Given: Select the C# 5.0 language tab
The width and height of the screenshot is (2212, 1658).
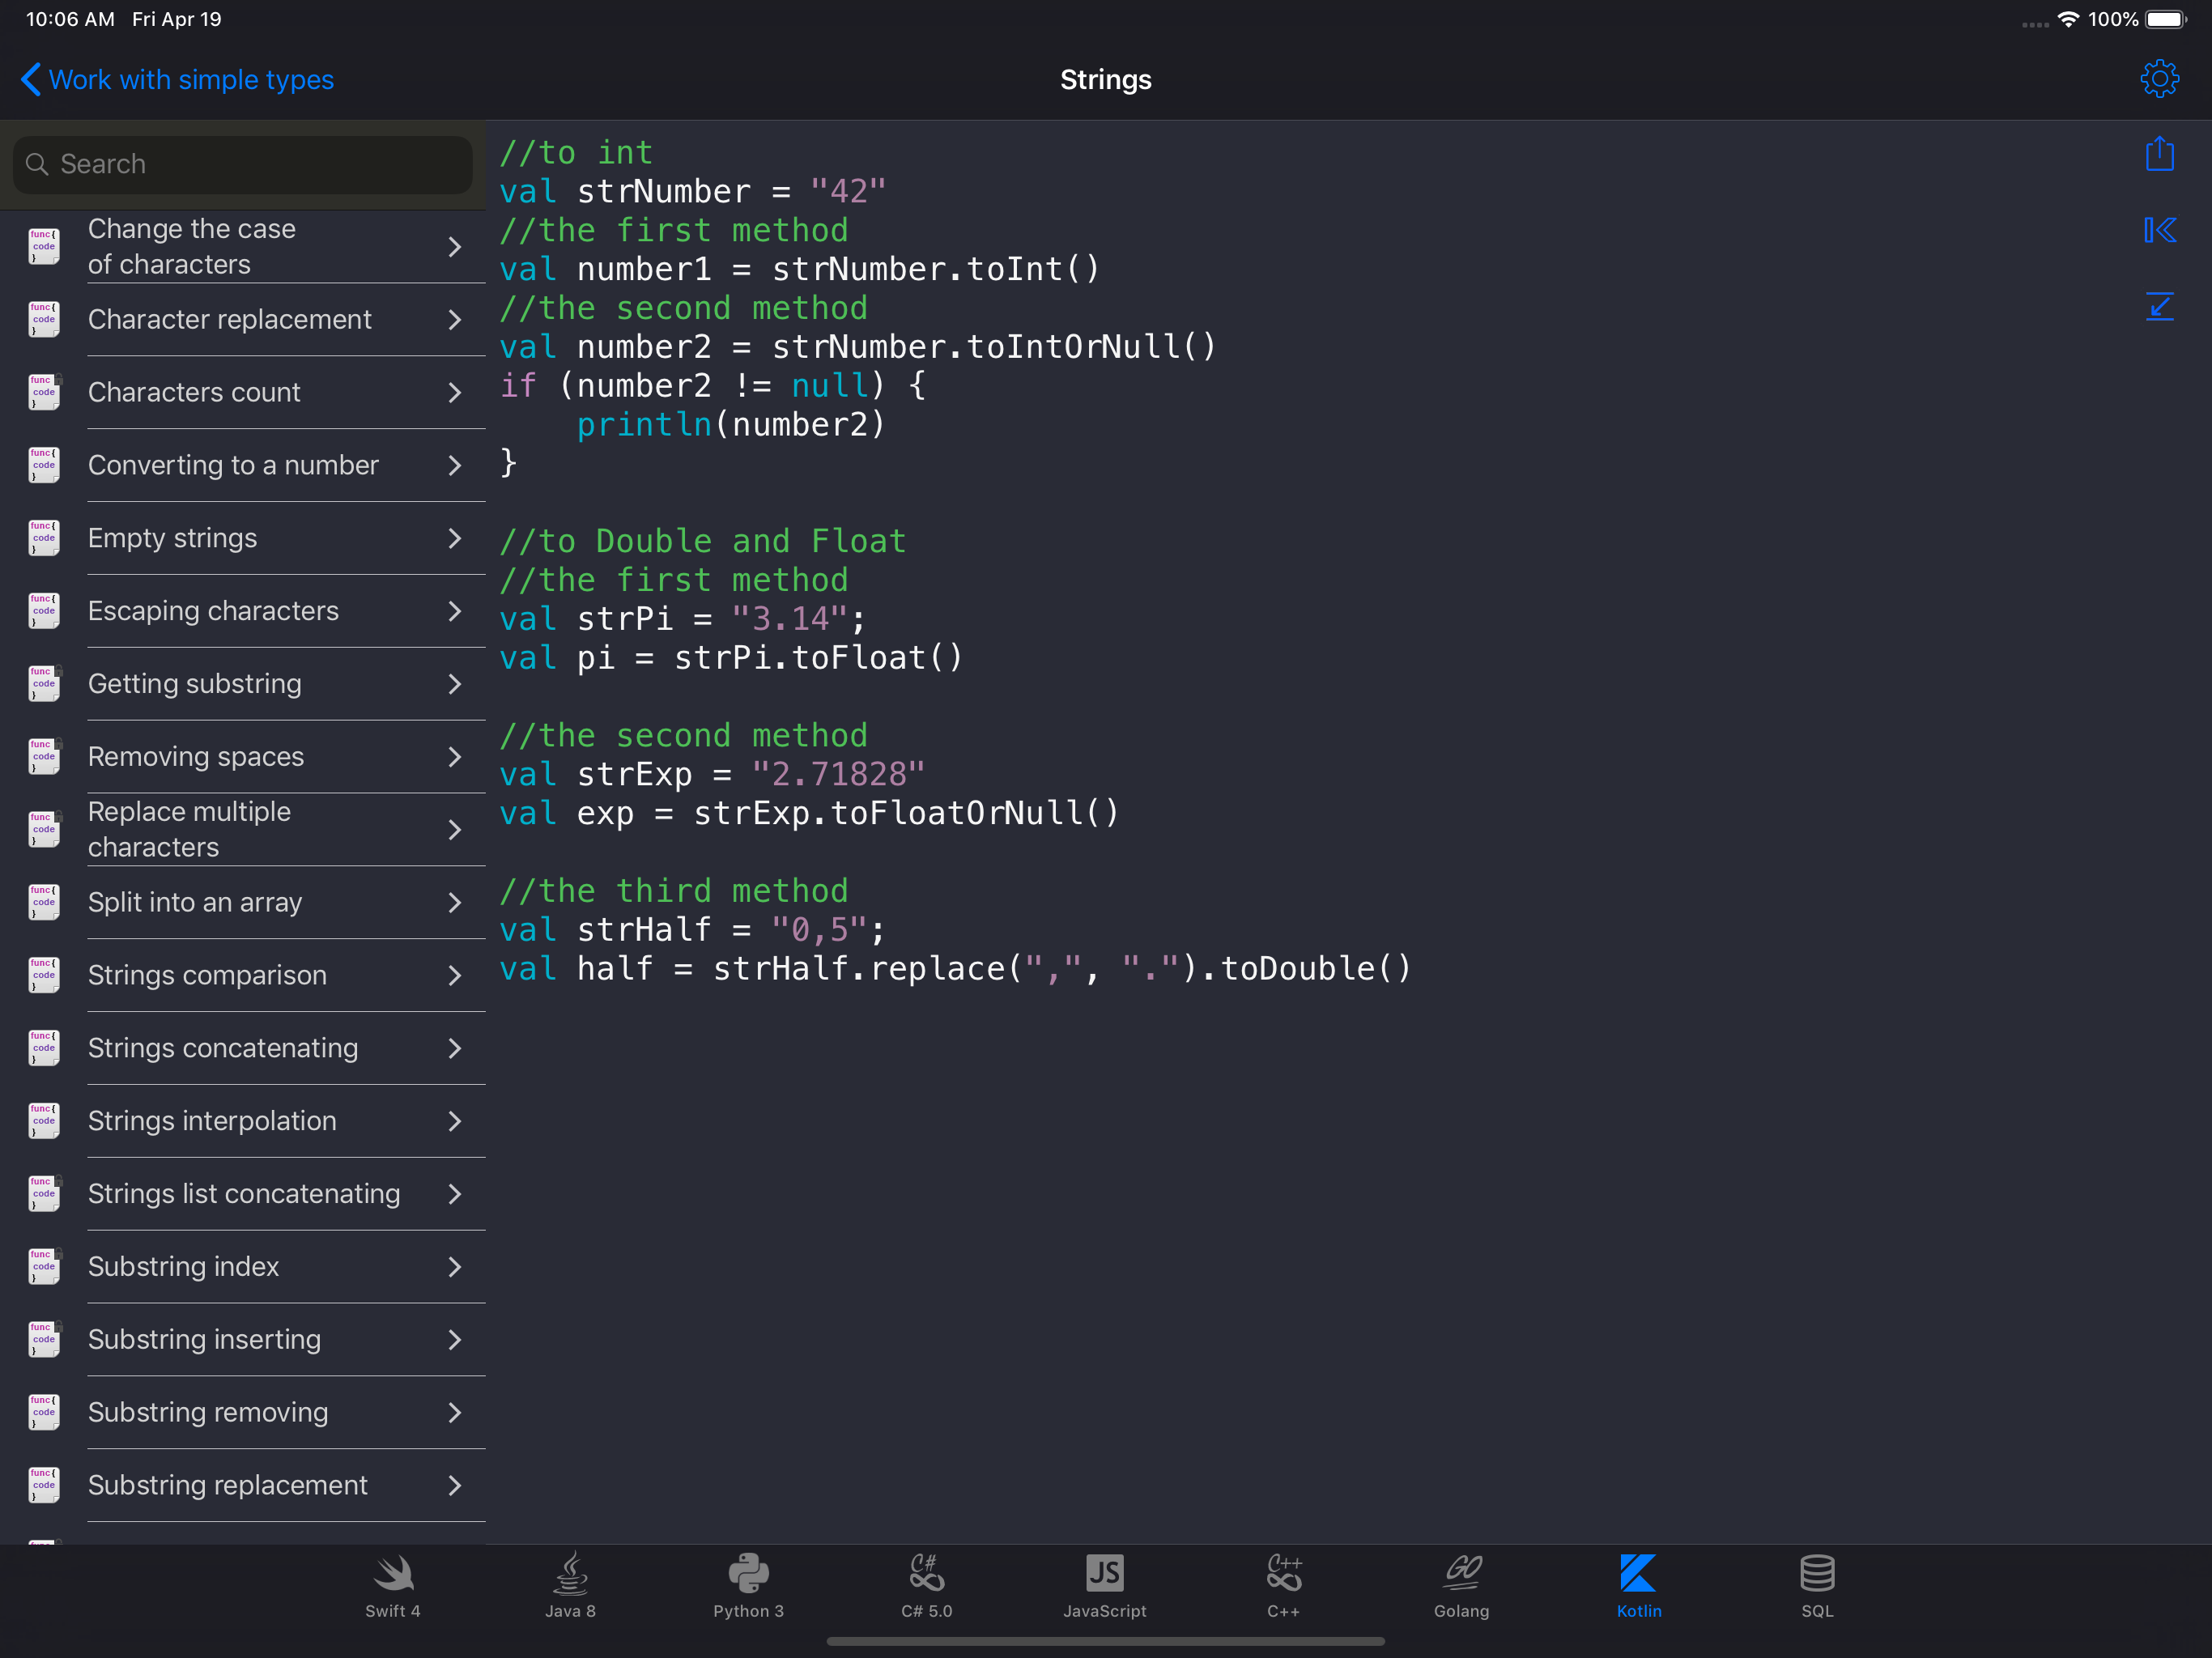Looking at the screenshot, I should coord(926,1585).
